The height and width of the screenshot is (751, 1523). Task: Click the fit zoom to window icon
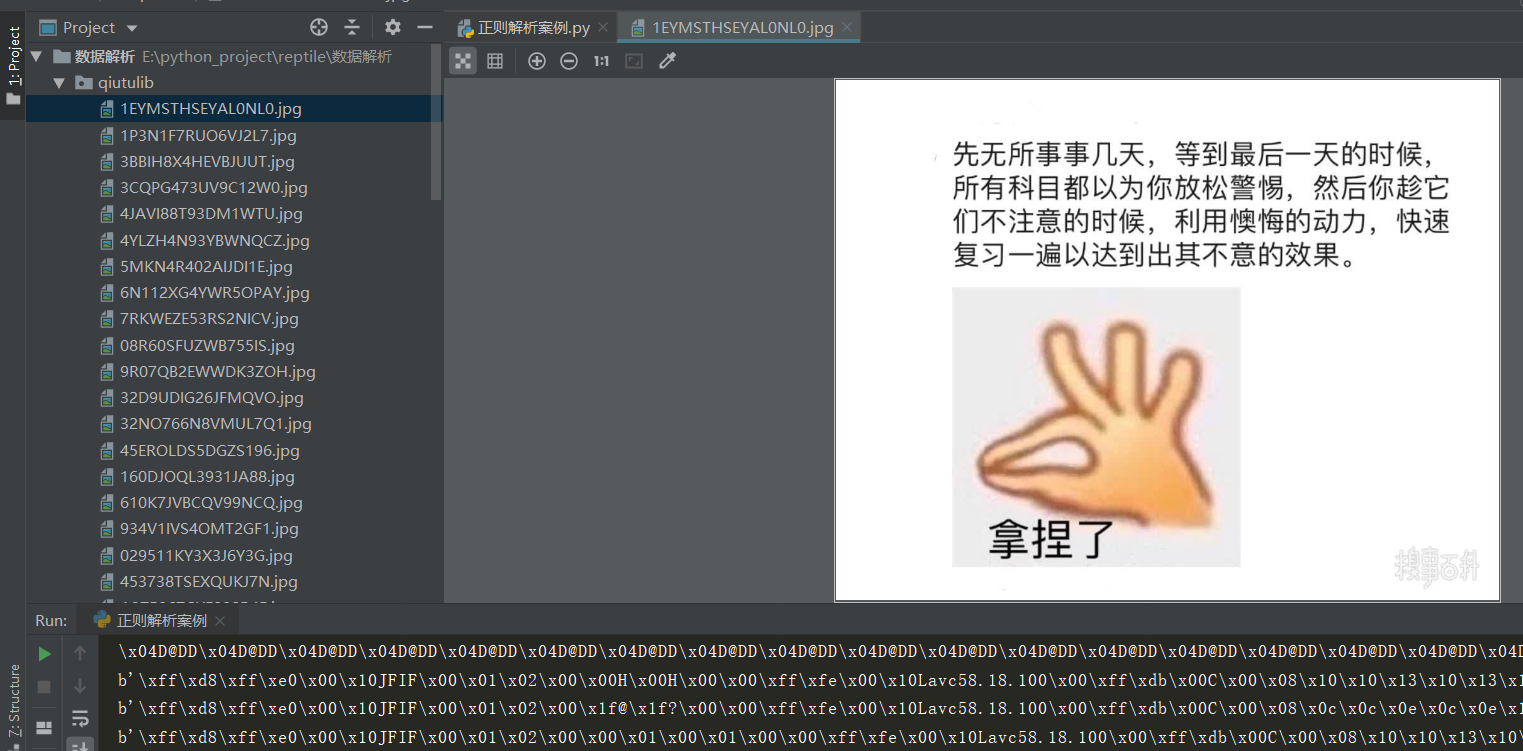pos(634,61)
